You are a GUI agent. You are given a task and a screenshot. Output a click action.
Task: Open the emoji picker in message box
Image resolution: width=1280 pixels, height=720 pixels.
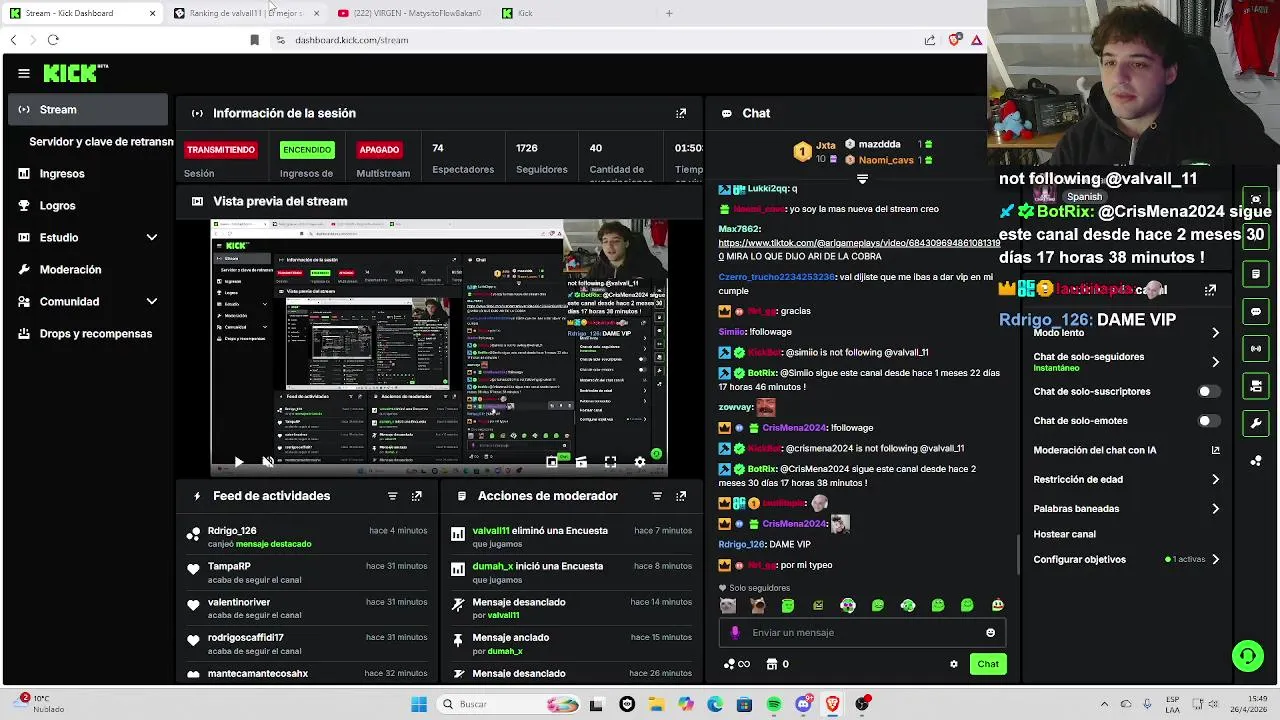(990, 632)
